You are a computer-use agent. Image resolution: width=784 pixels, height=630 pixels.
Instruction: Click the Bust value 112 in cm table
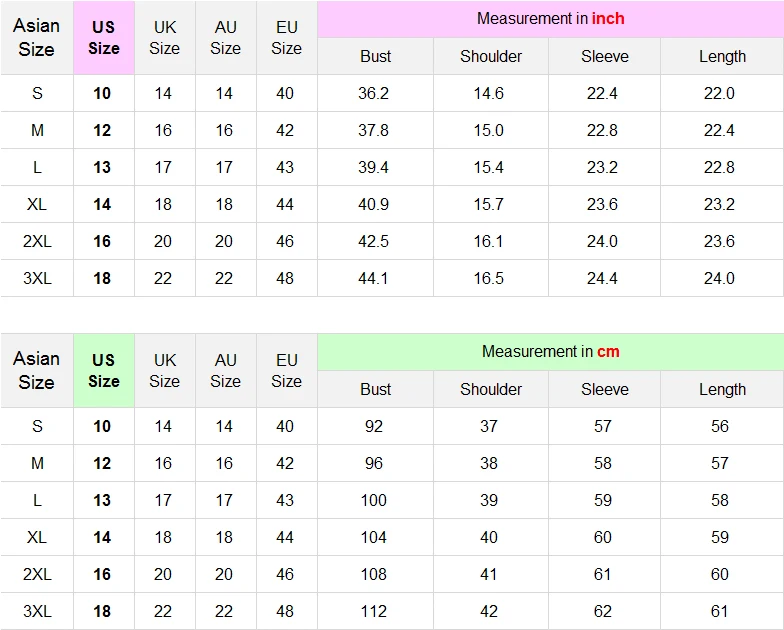374,612
